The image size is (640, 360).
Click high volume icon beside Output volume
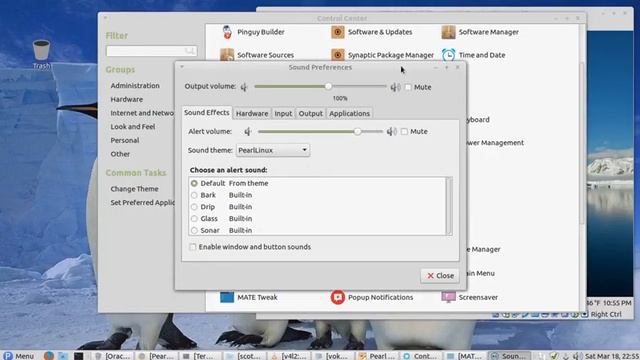pos(395,87)
